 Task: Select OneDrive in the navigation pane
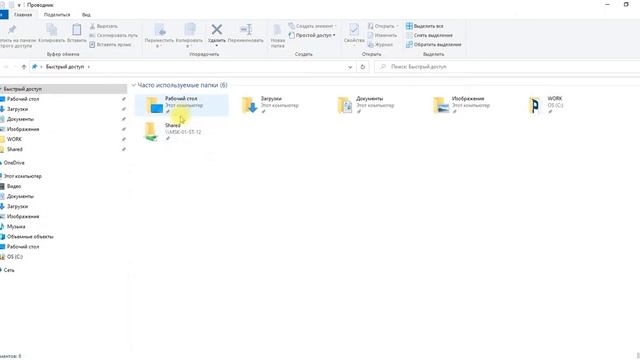(14, 163)
